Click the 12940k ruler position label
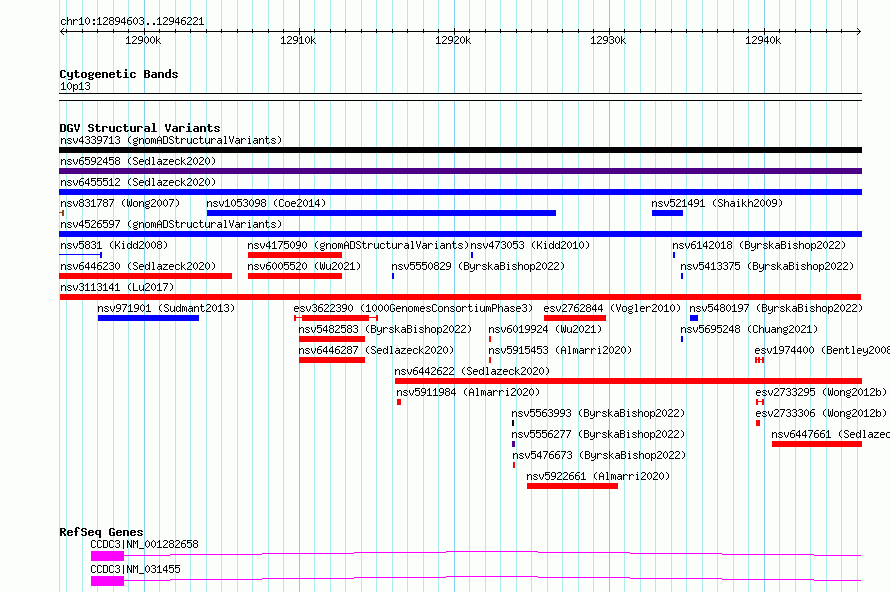Image resolution: width=890 pixels, height=592 pixels. [x=763, y=40]
